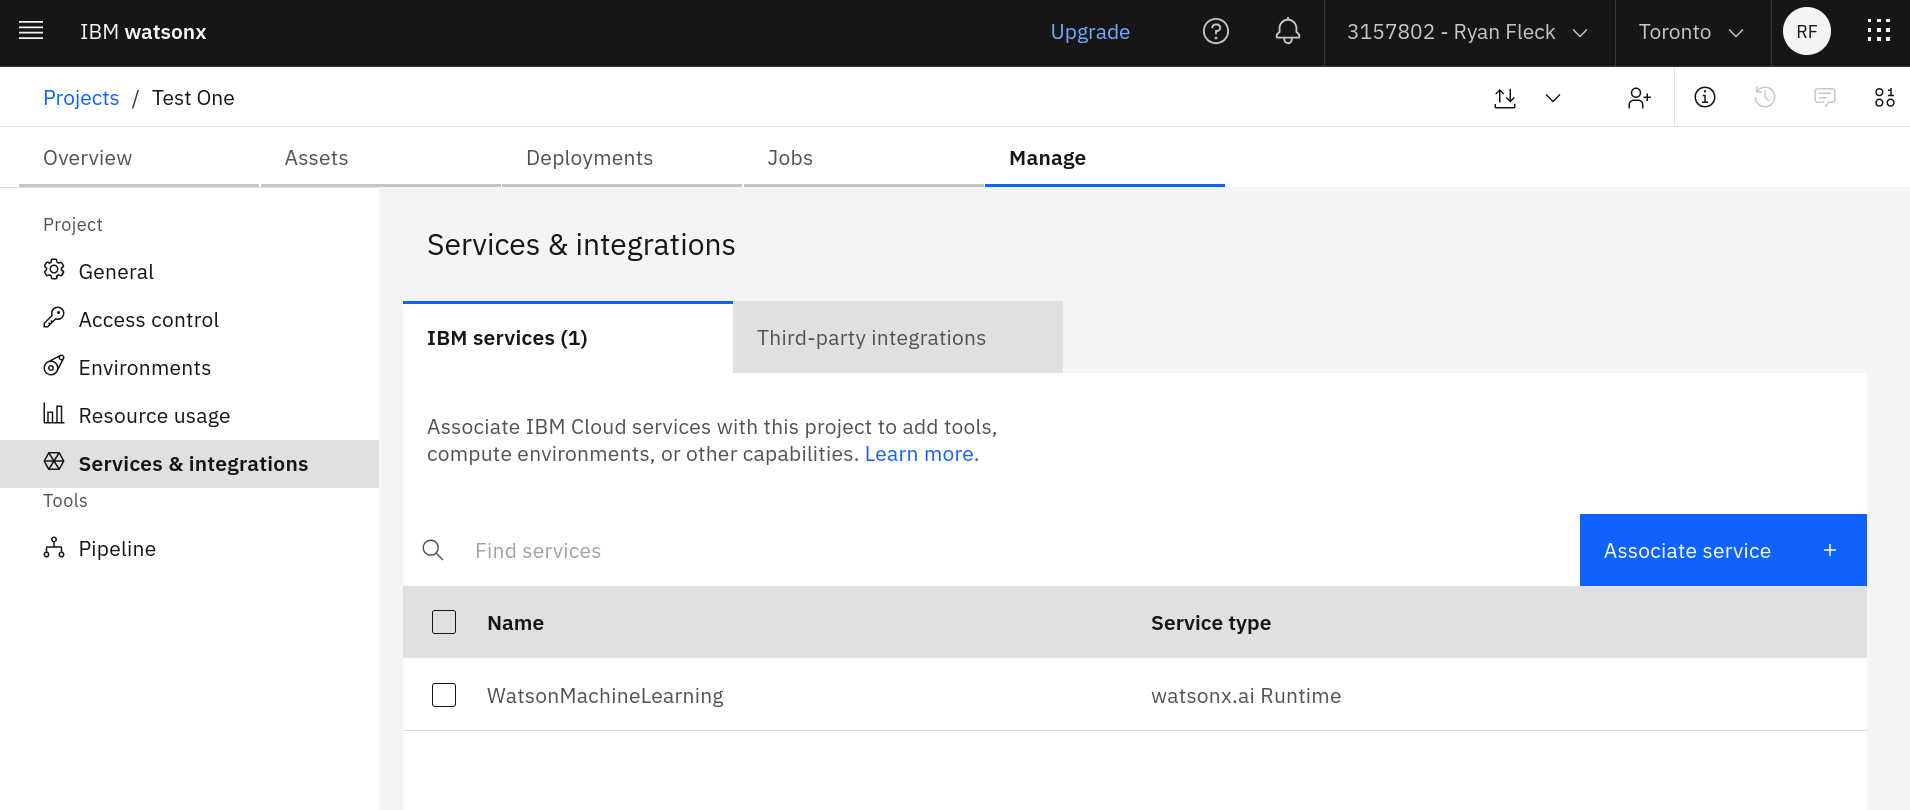Open the Toronto region dropdown

point(1690,32)
